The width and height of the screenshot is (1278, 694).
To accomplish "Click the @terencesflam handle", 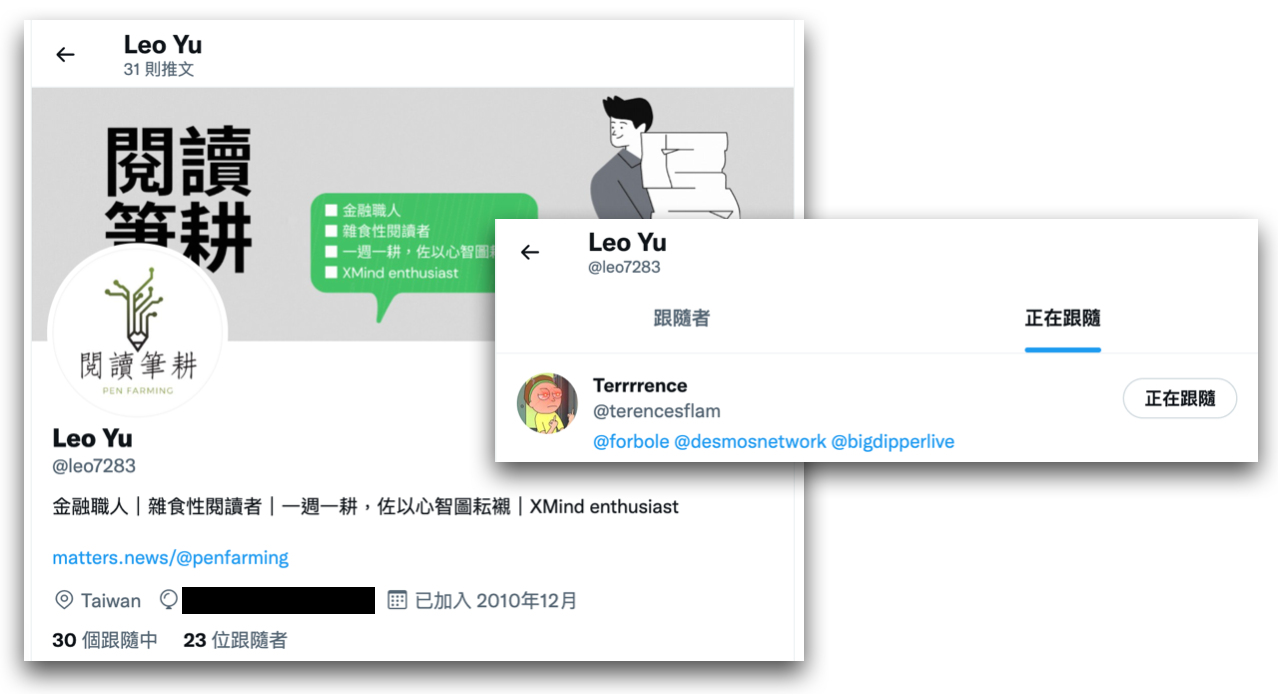I will pos(657,411).
